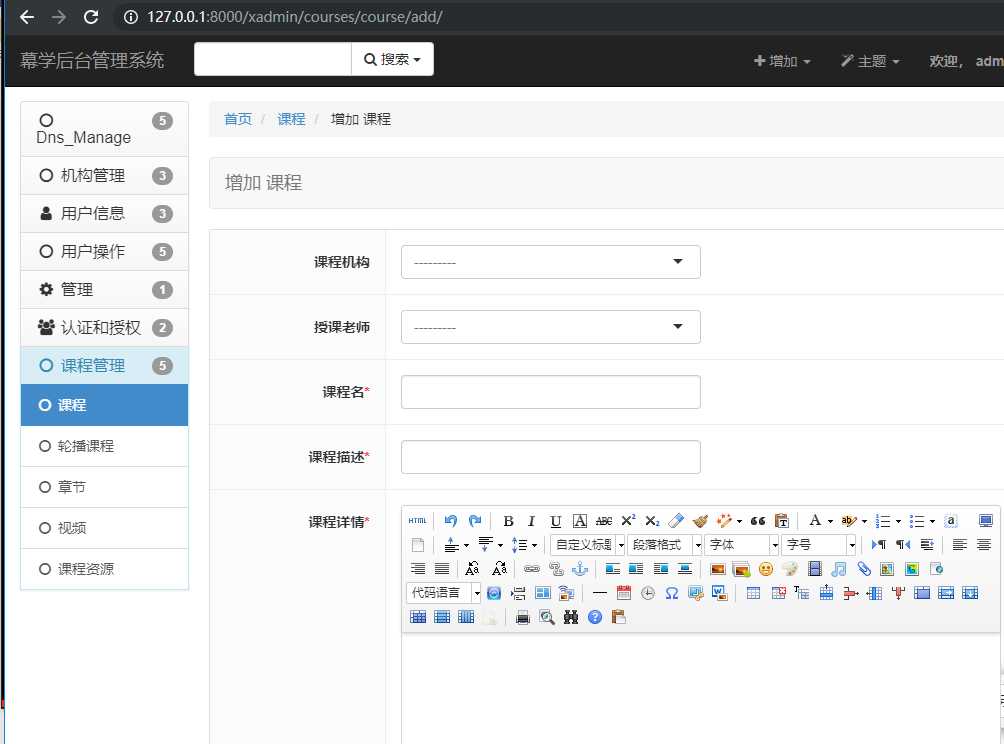The image size is (1004, 744).
Task: Open 认证和授权 sidebar section
Action: (104, 328)
